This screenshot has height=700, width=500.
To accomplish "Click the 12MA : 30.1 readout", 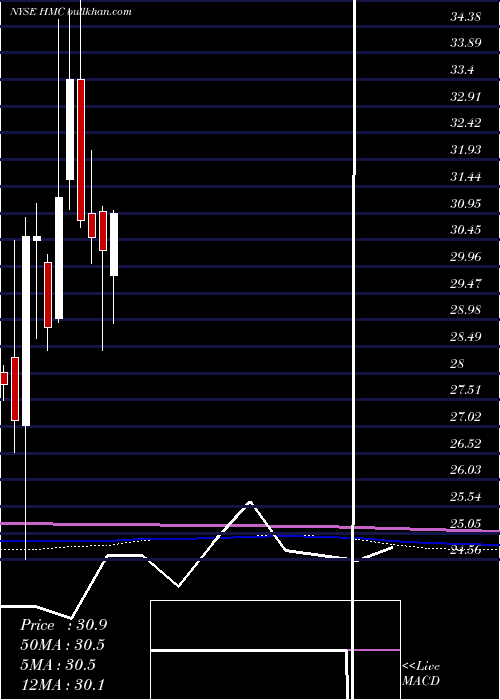I will tap(62, 684).
